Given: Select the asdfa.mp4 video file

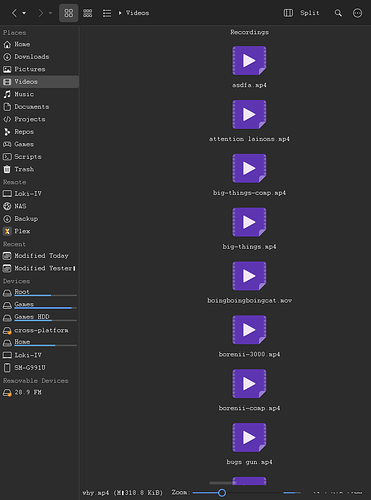Looking at the screenshot, I should tap(249, 67).
